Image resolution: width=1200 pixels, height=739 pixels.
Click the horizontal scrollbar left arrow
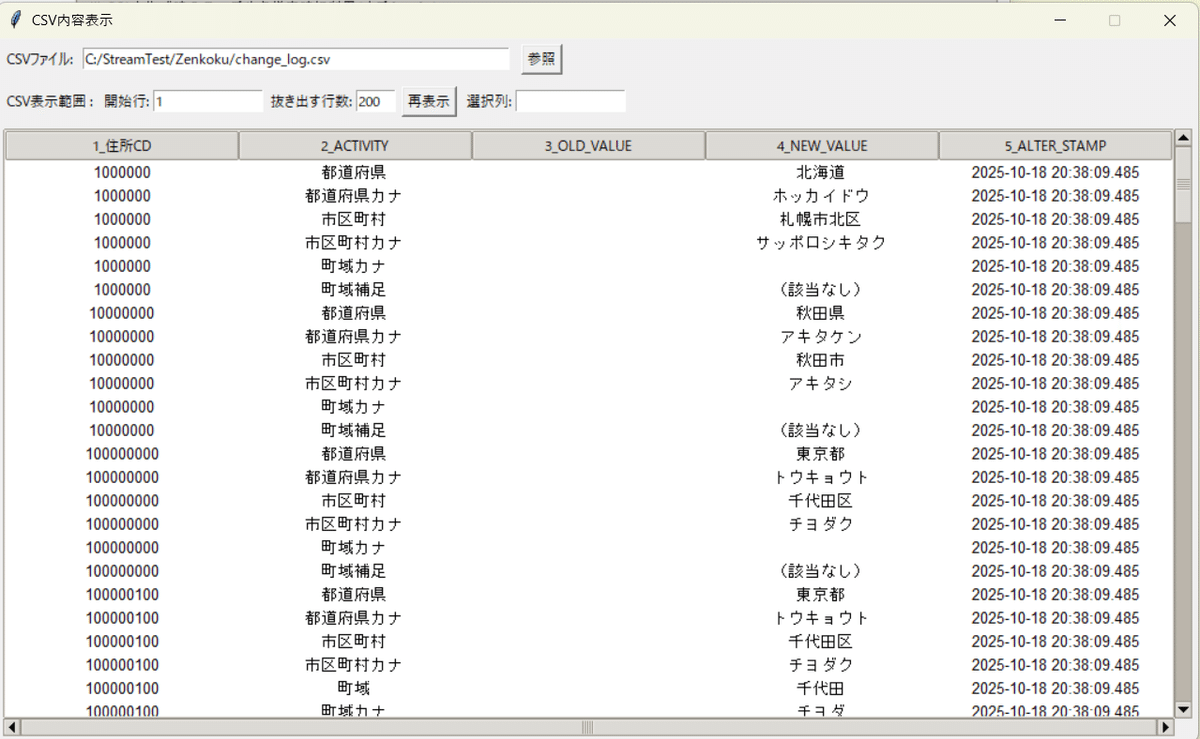pos(14,729)
